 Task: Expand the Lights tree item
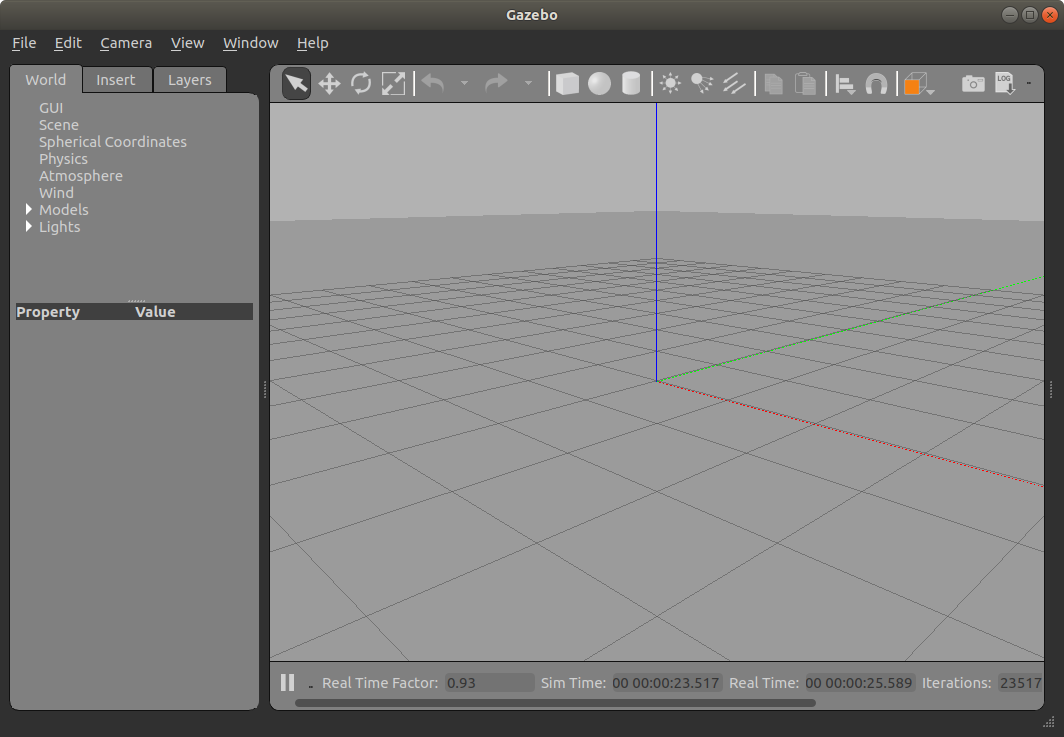click(28, 227)
